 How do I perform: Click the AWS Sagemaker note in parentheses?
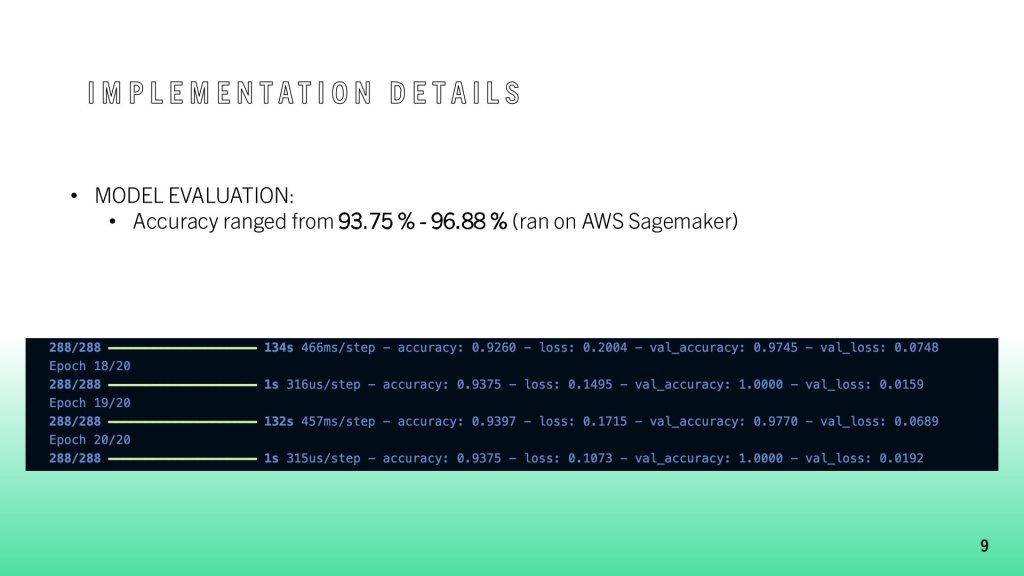point(625,221)
